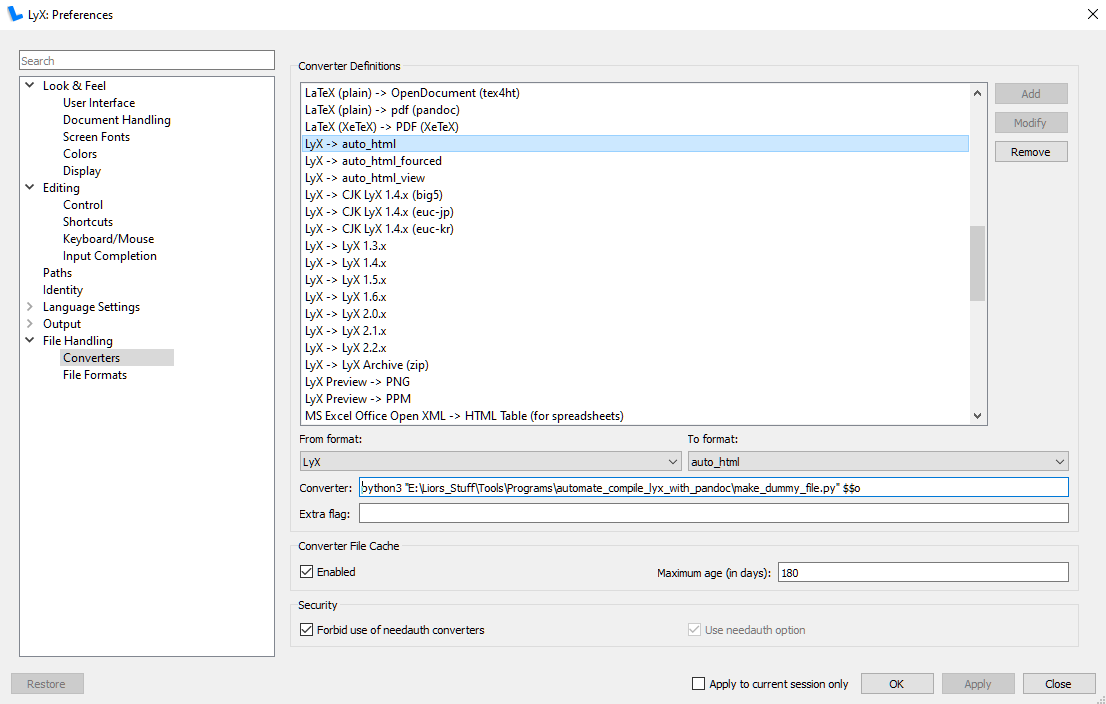
Task: Select the 'LyX -> auto_html_fourced' row
Action: pos(635,161)
